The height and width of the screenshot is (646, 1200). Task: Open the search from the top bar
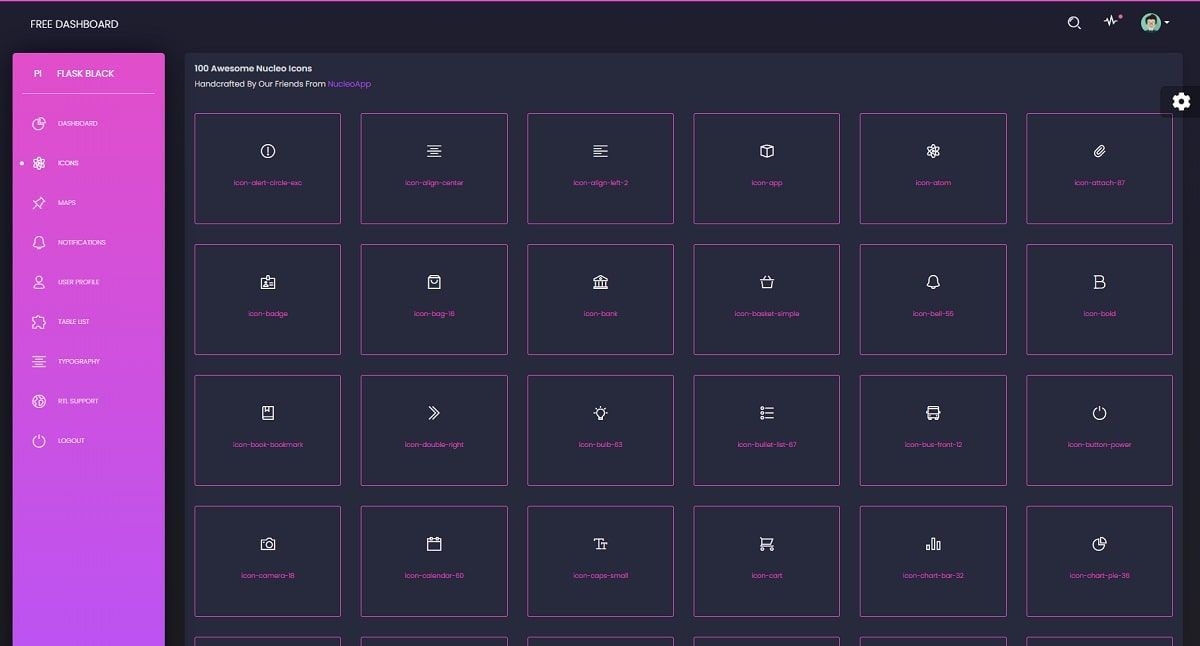(x=1074, y=22)
